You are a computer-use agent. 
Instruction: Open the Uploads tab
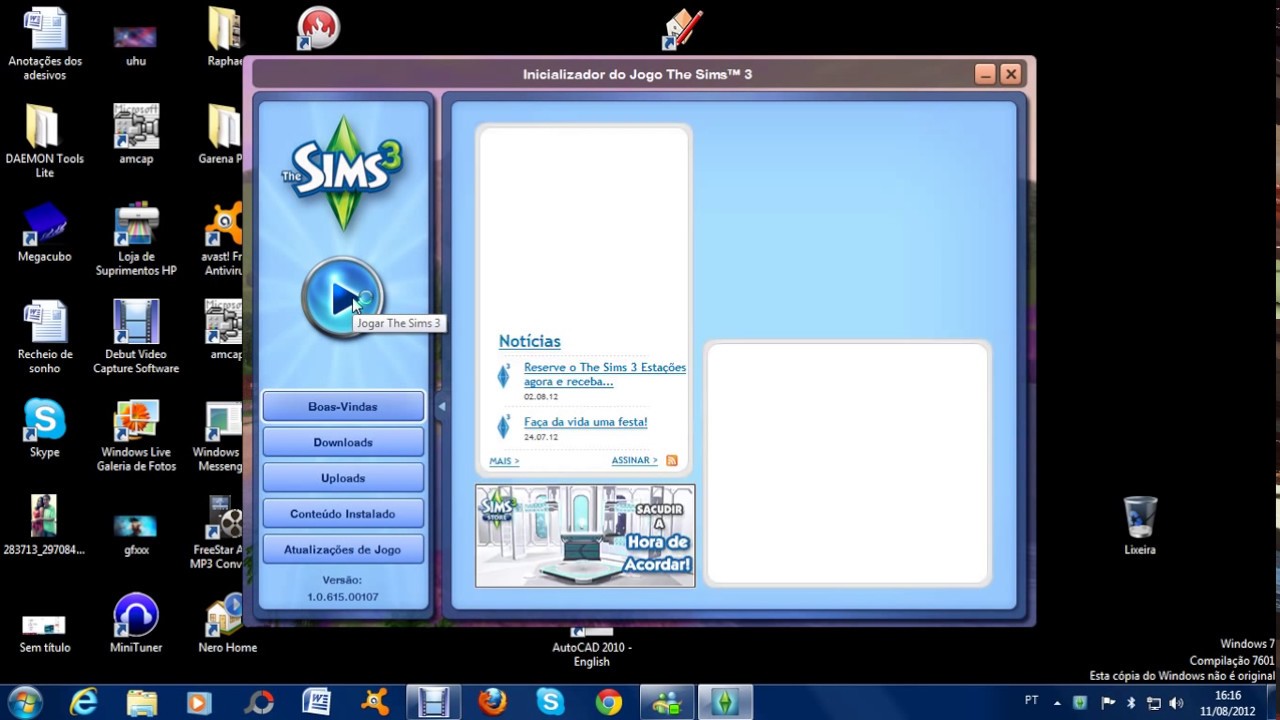click(x=343, y=478)
